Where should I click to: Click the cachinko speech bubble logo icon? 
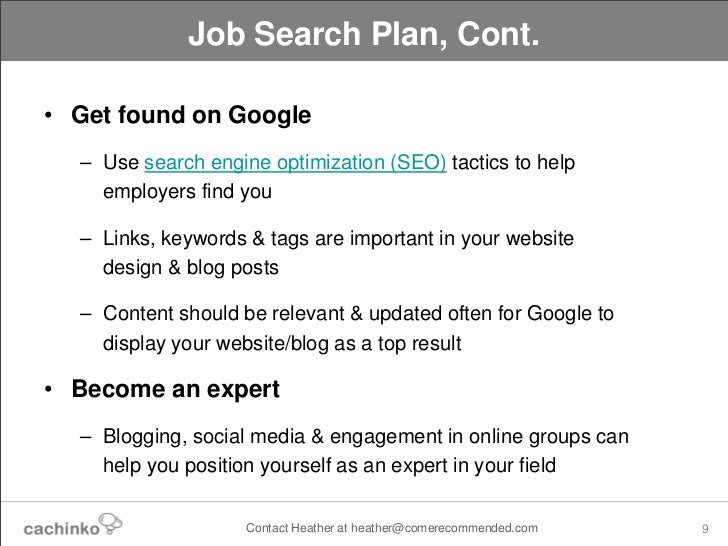[x=110, y=524]
